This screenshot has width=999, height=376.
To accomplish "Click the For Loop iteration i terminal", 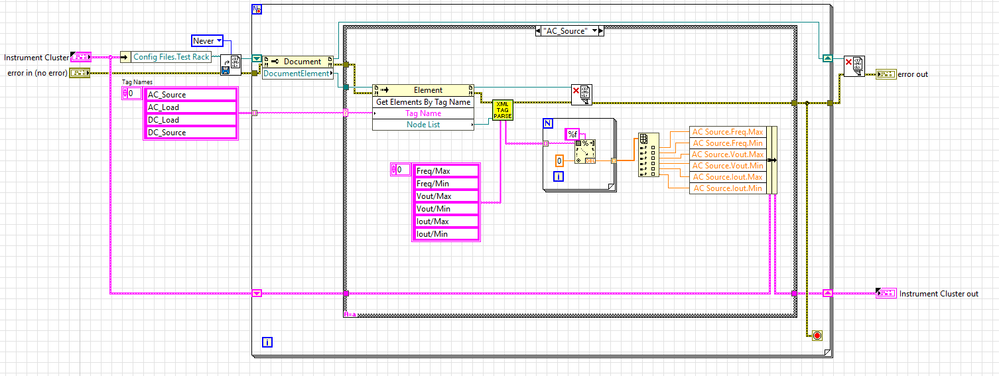I will pyautogui.click(x=558, y=177).
